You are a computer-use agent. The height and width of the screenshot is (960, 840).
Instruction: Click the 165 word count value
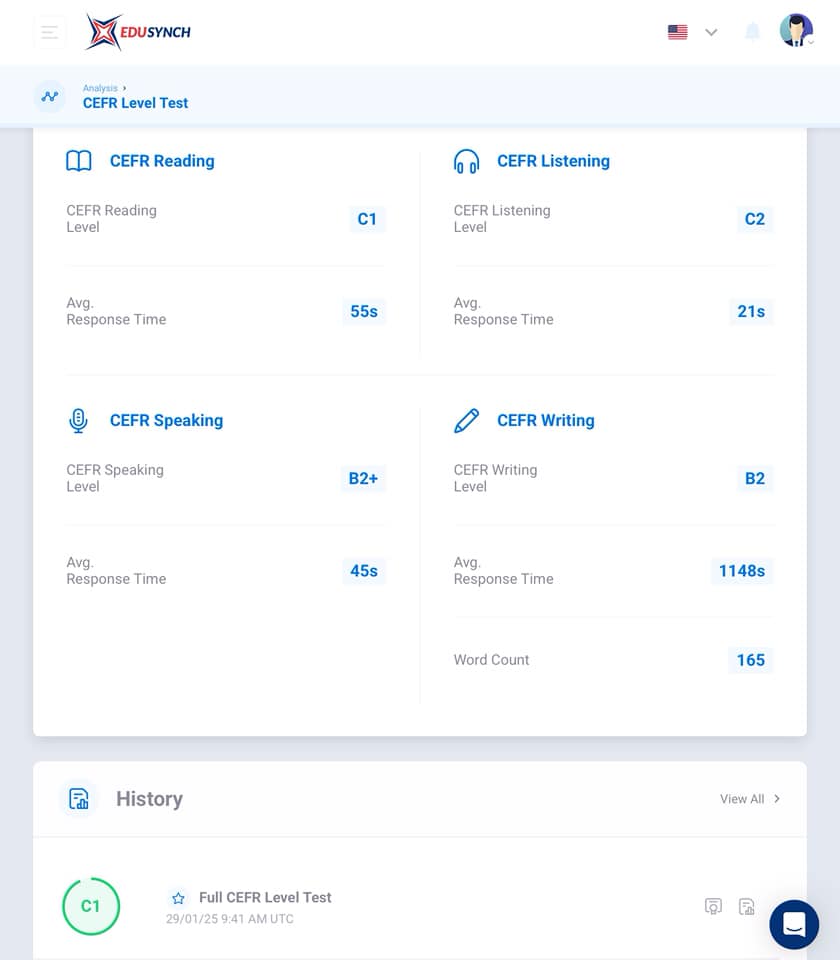(751, 660)
